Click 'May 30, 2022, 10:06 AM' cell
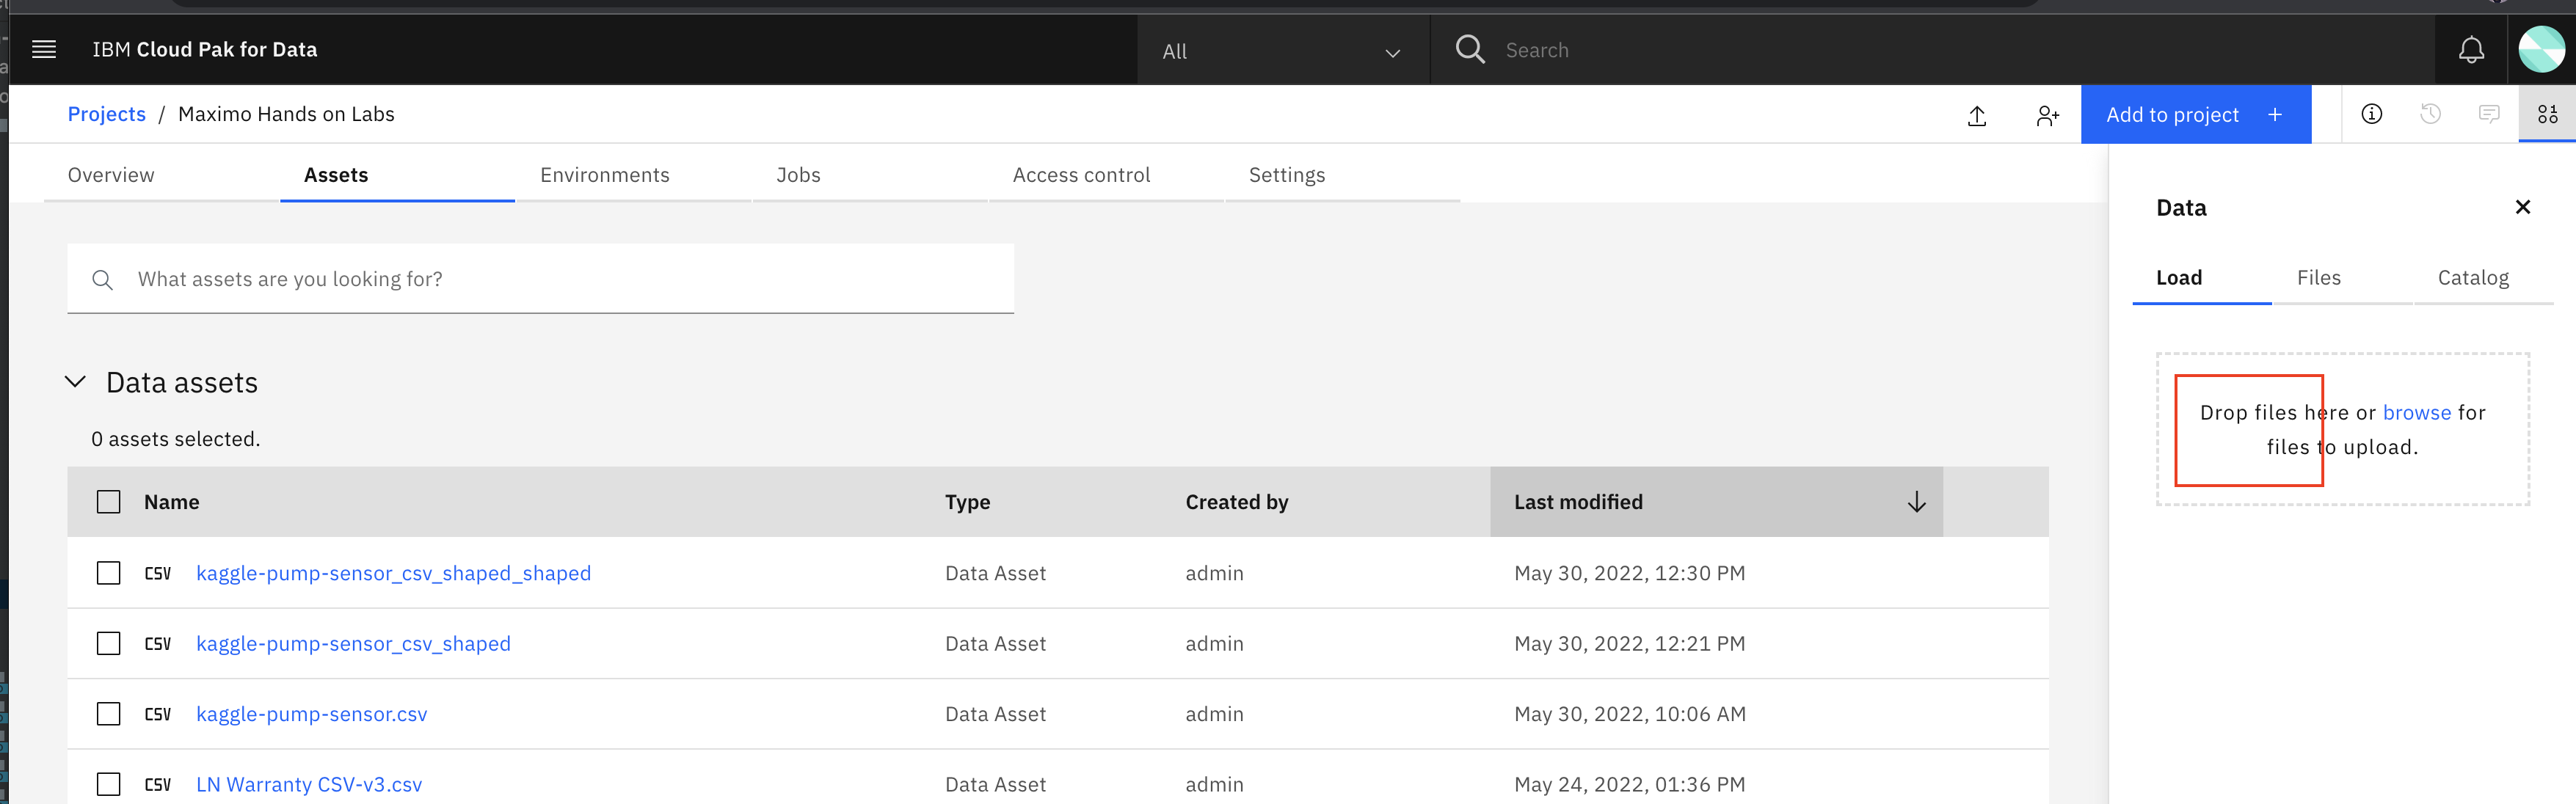The height and width of the screenshot is (804, 2576). 1629,714
